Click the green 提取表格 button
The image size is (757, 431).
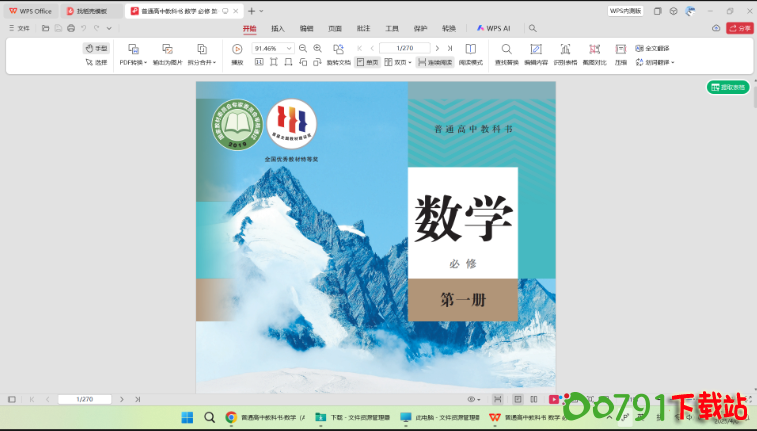tap(728, 87)
